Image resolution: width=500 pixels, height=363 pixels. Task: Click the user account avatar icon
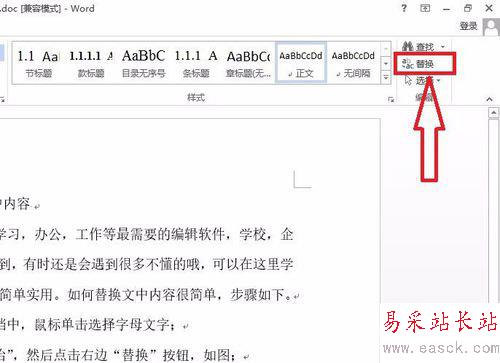[491, 27]
